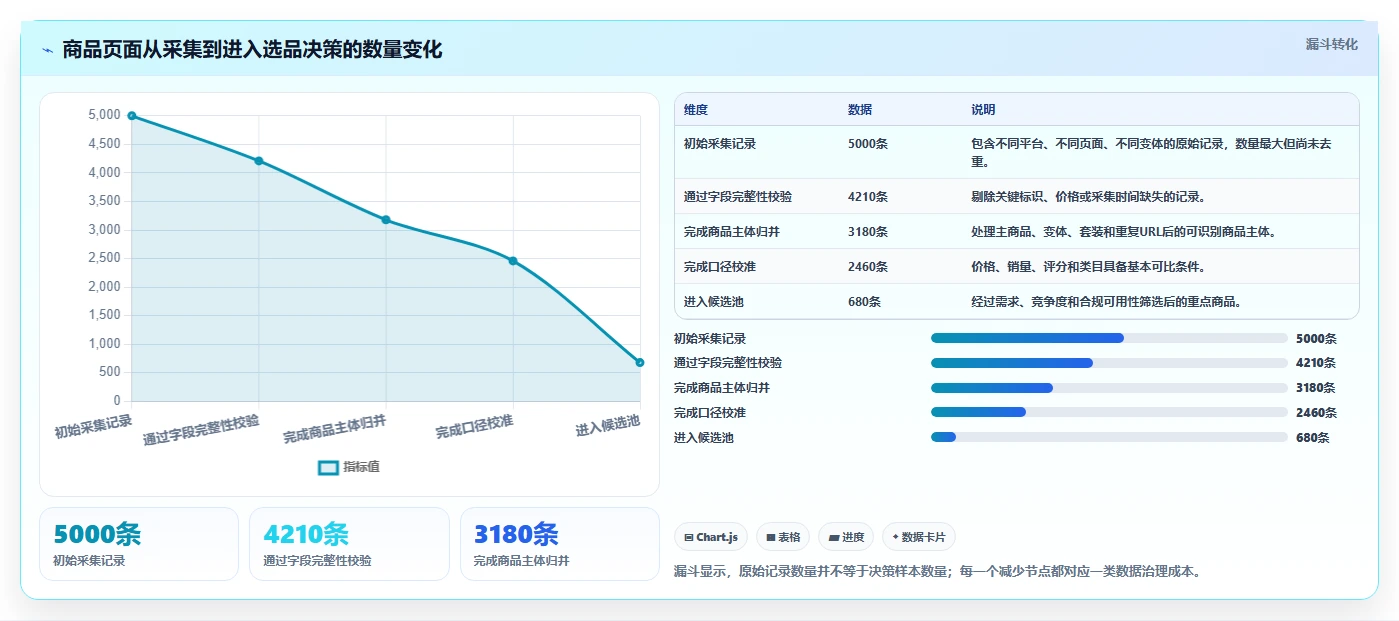The height and width of the screenshot is (621, 1399).
Task: Click the 3180条 table cell
Action: [x=868, y=232]
